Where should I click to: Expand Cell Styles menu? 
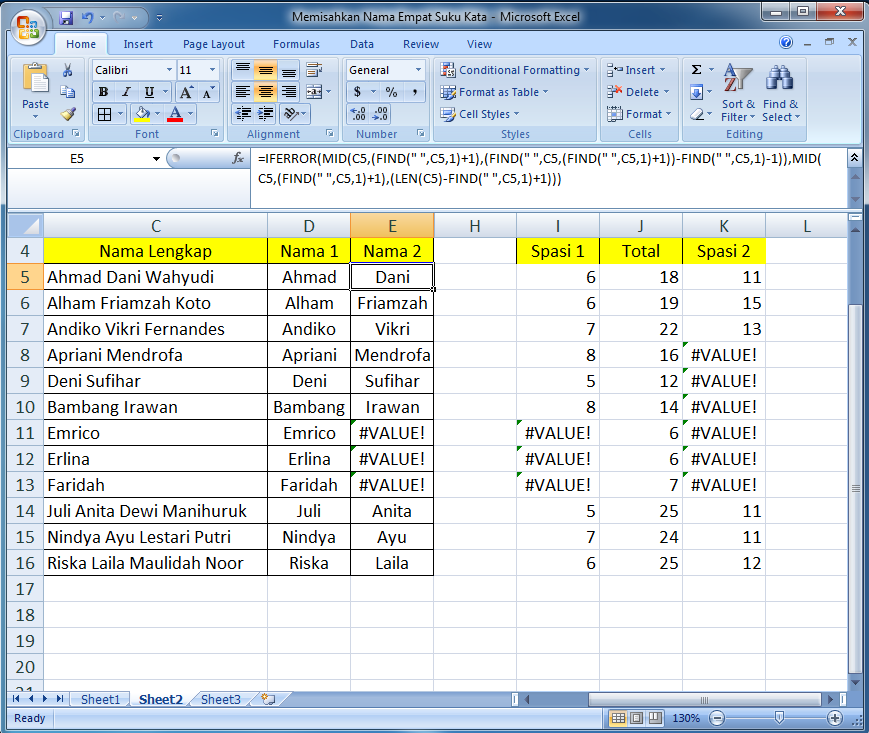tap(480, 114)
